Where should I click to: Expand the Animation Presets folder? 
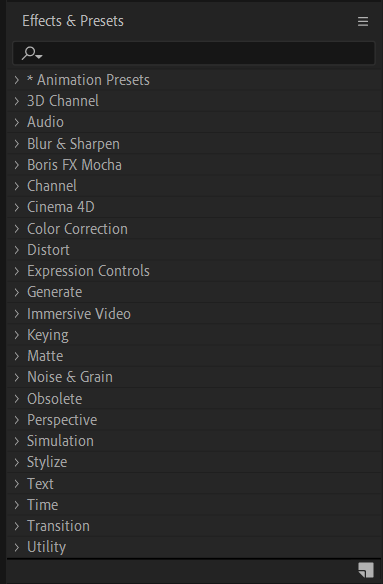17,80
